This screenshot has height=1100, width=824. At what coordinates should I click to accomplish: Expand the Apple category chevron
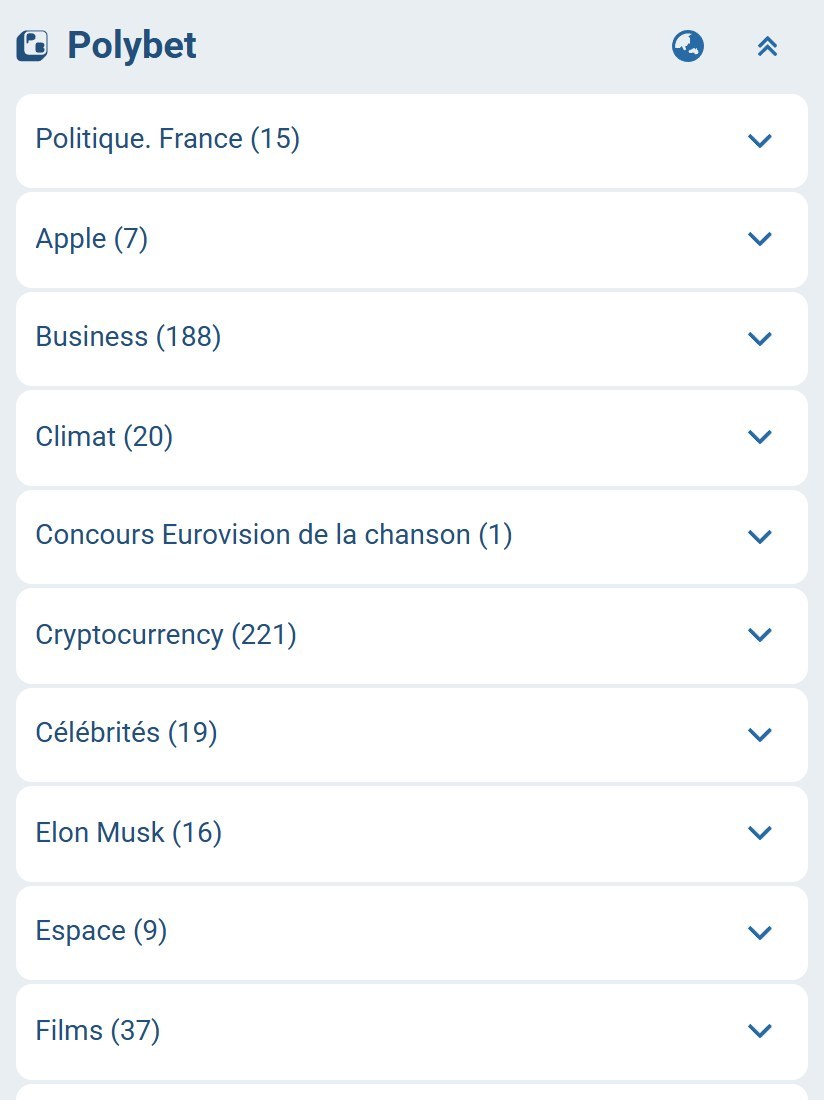pyautogui.click(x=759, y=239)
